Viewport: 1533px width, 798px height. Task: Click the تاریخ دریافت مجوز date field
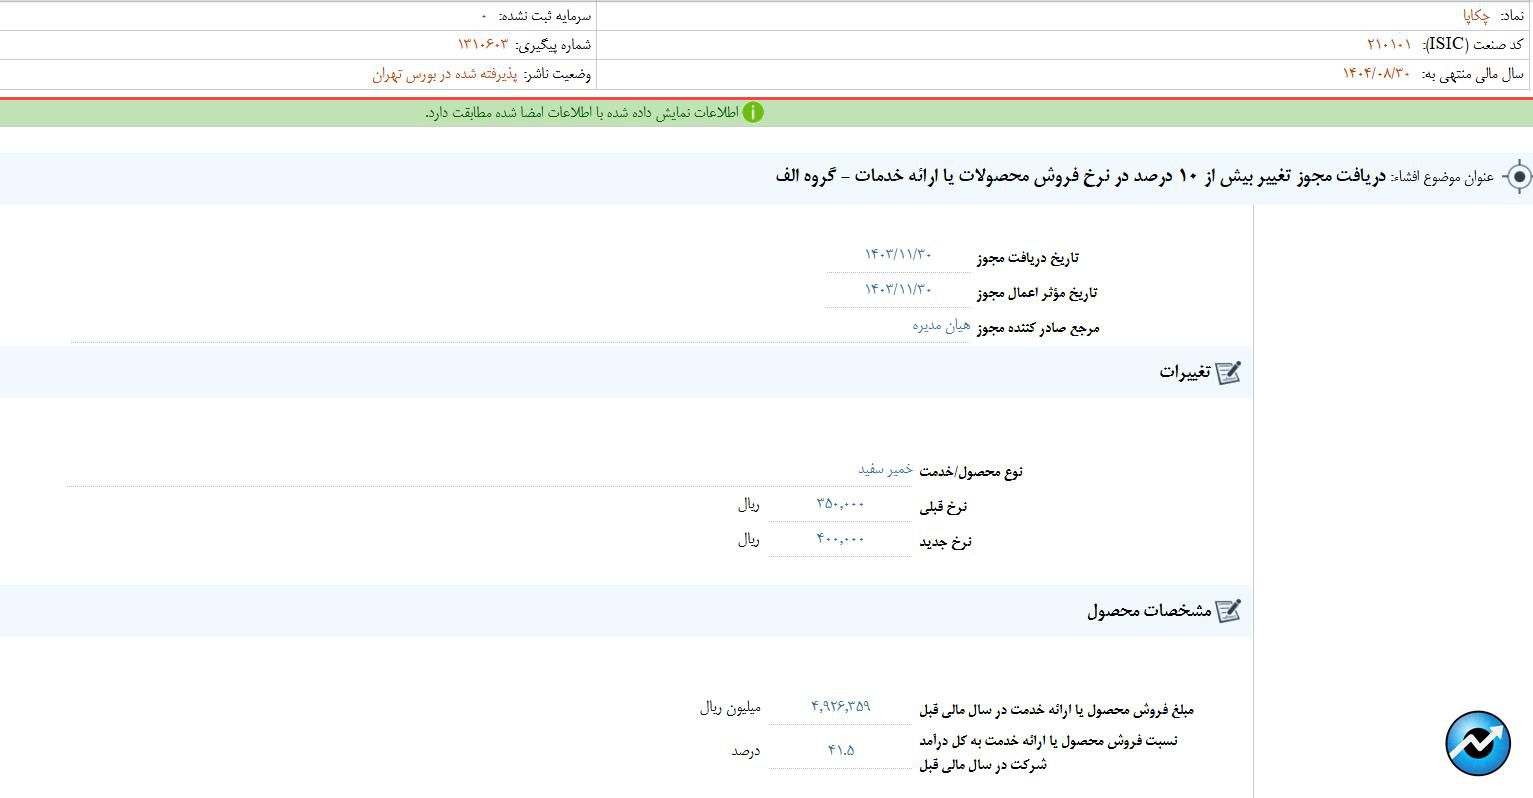point(898,255)
